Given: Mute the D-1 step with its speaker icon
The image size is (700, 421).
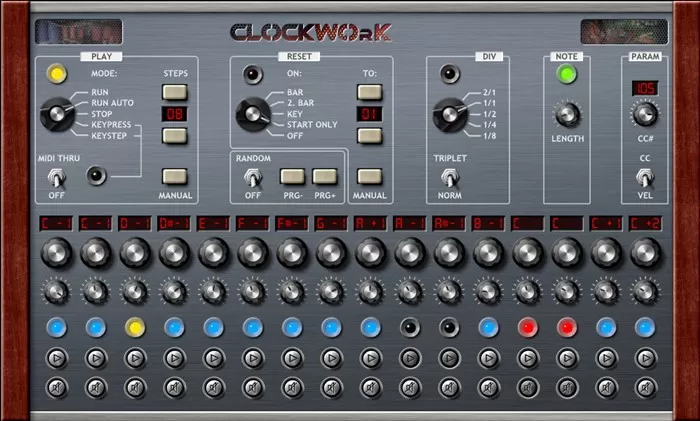Looking at the screenshot, I should (x=135, y=388).
